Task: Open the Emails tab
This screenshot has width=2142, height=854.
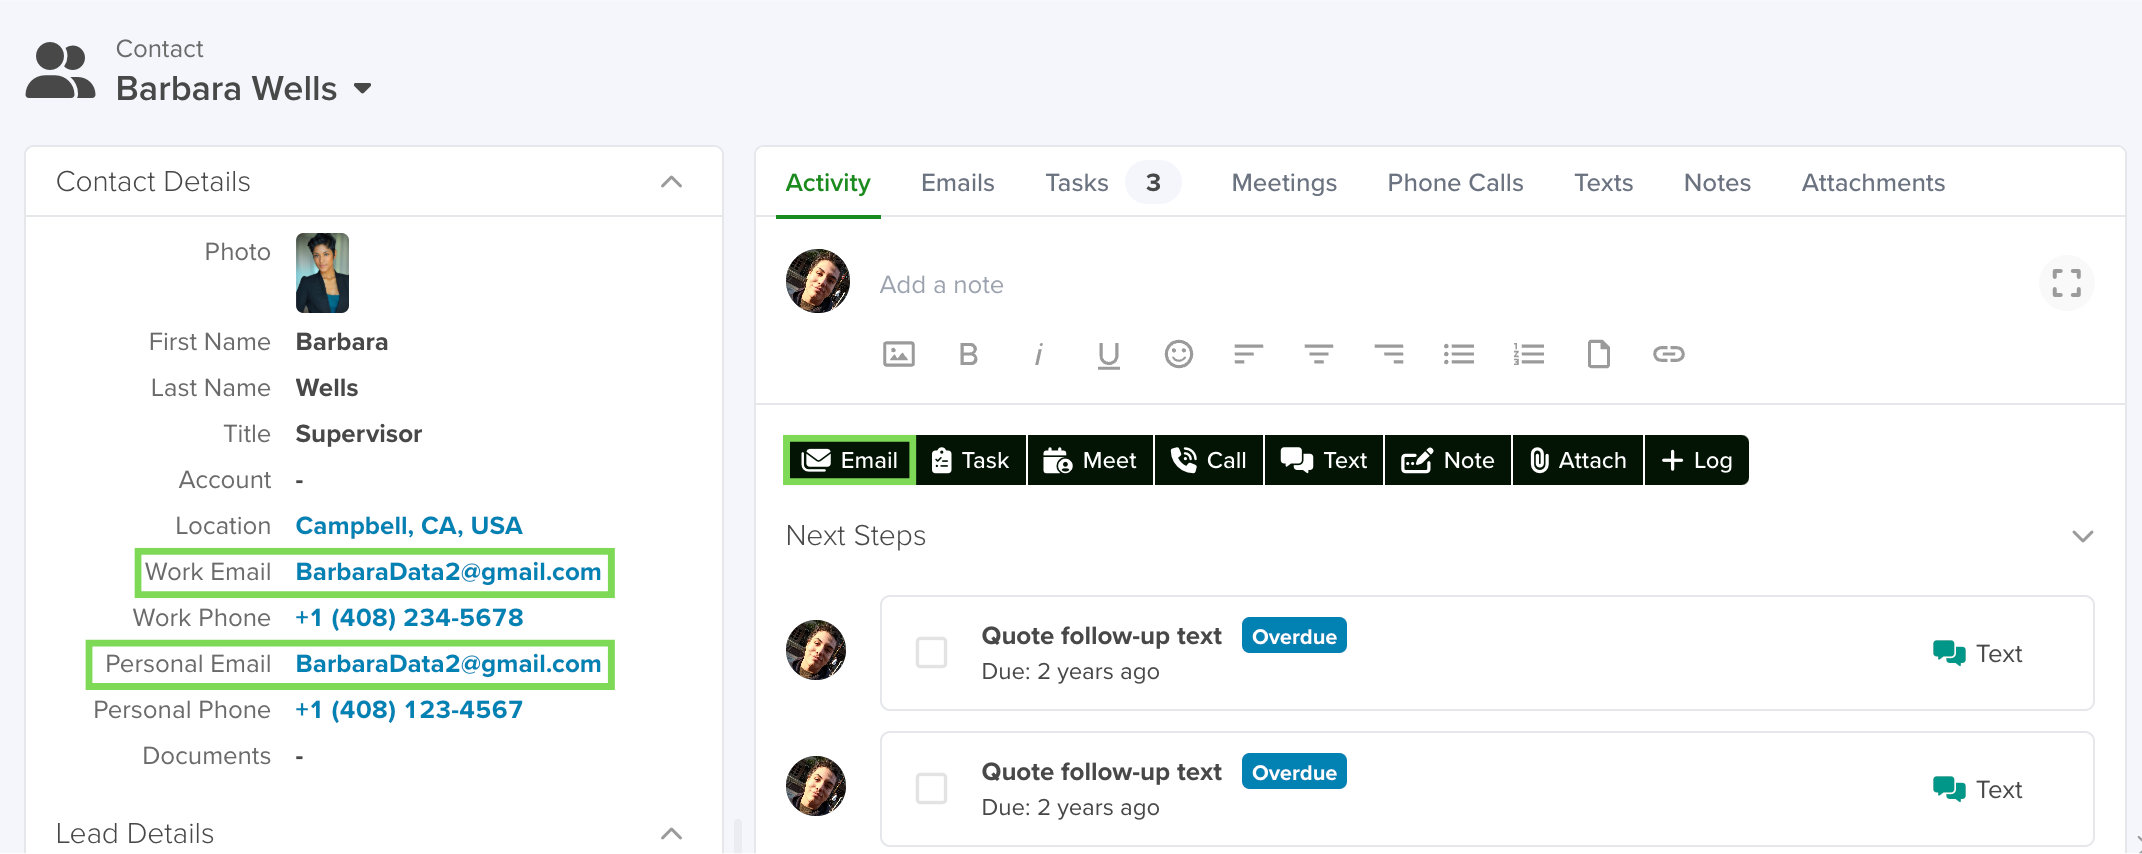Action: click(x=958, y=183)
